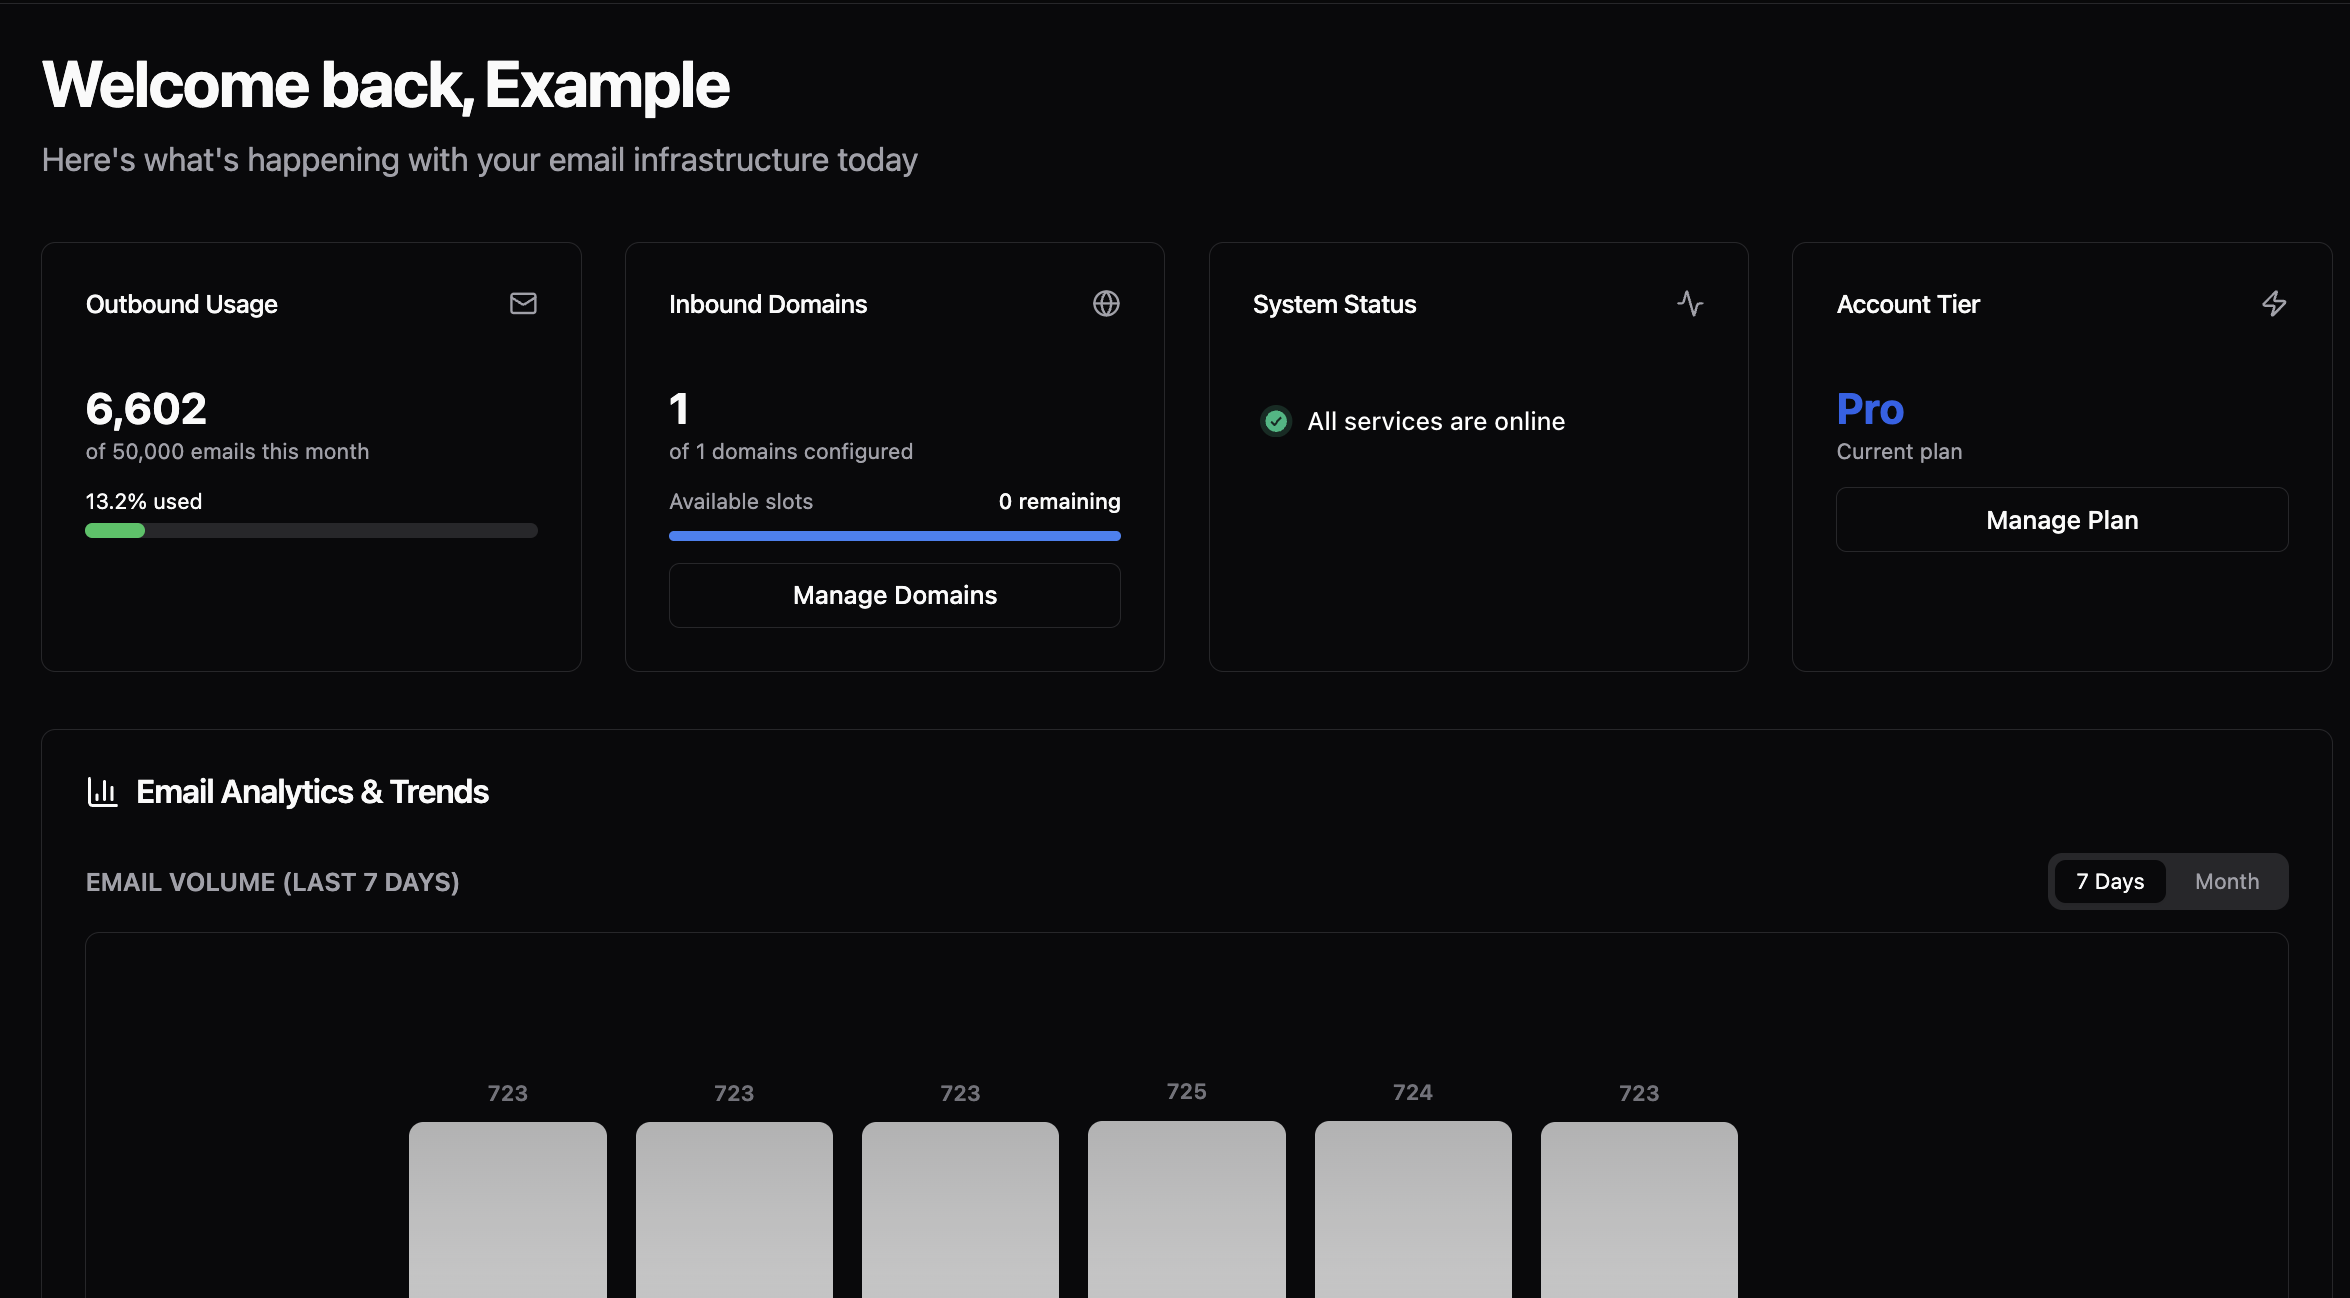Image resolution: width=2350 pixels, height=1298 pixels.
Task: Click the envelope icon on Outbound Usage card
Action: click(x=523, y=303)
